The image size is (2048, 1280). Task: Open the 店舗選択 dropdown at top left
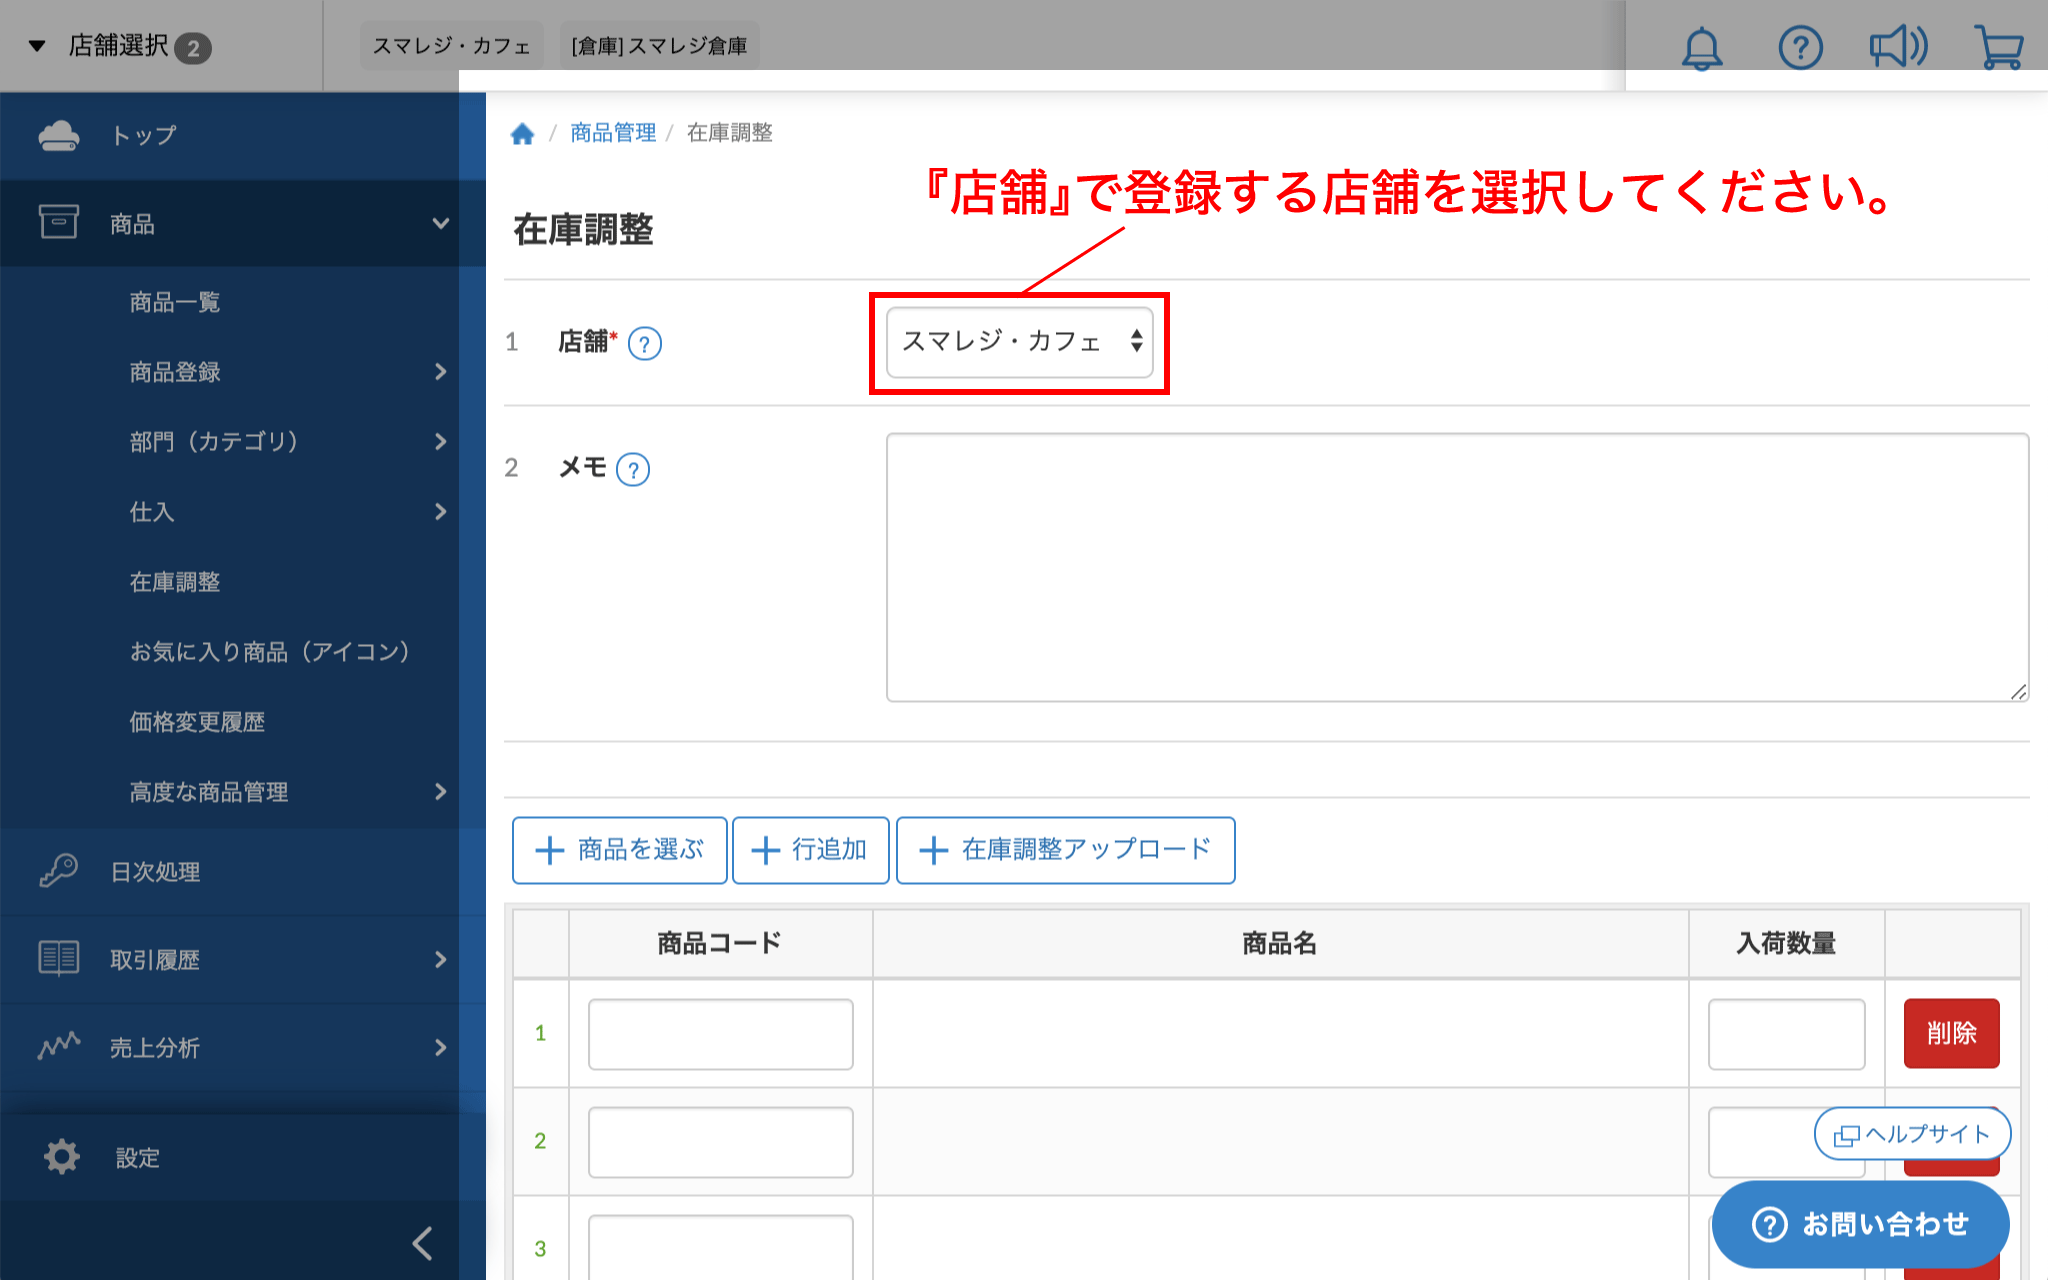tap(120, 46)
